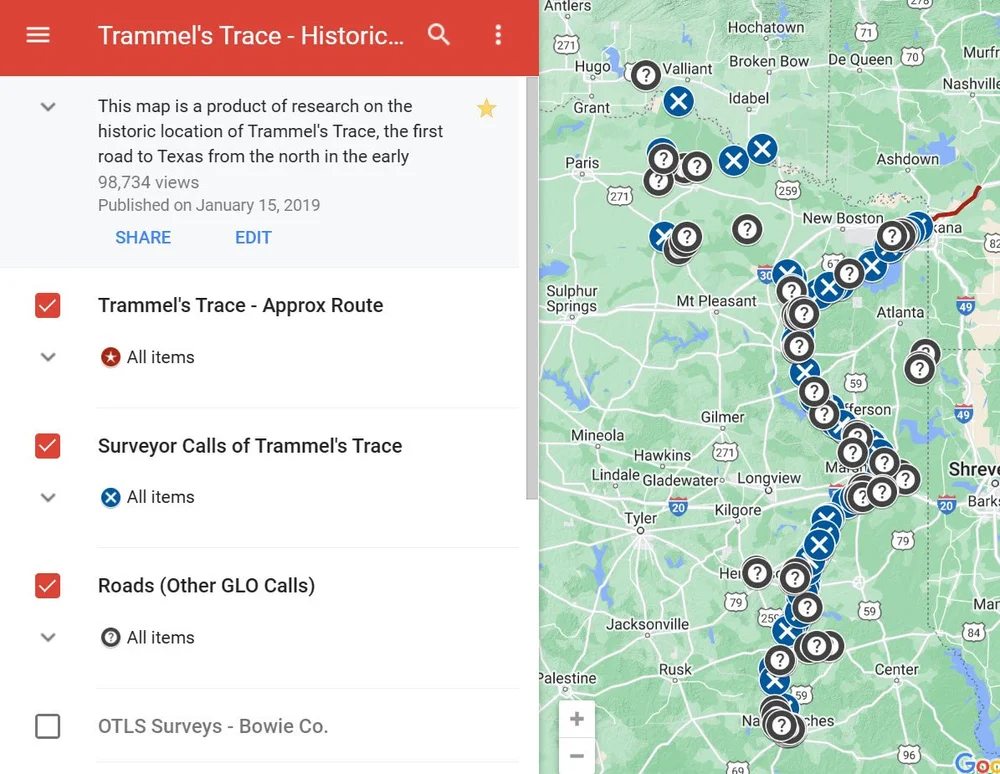
Task: Select the Roads (Other GLO Calls) layer heading
Action: click(206, 585)
